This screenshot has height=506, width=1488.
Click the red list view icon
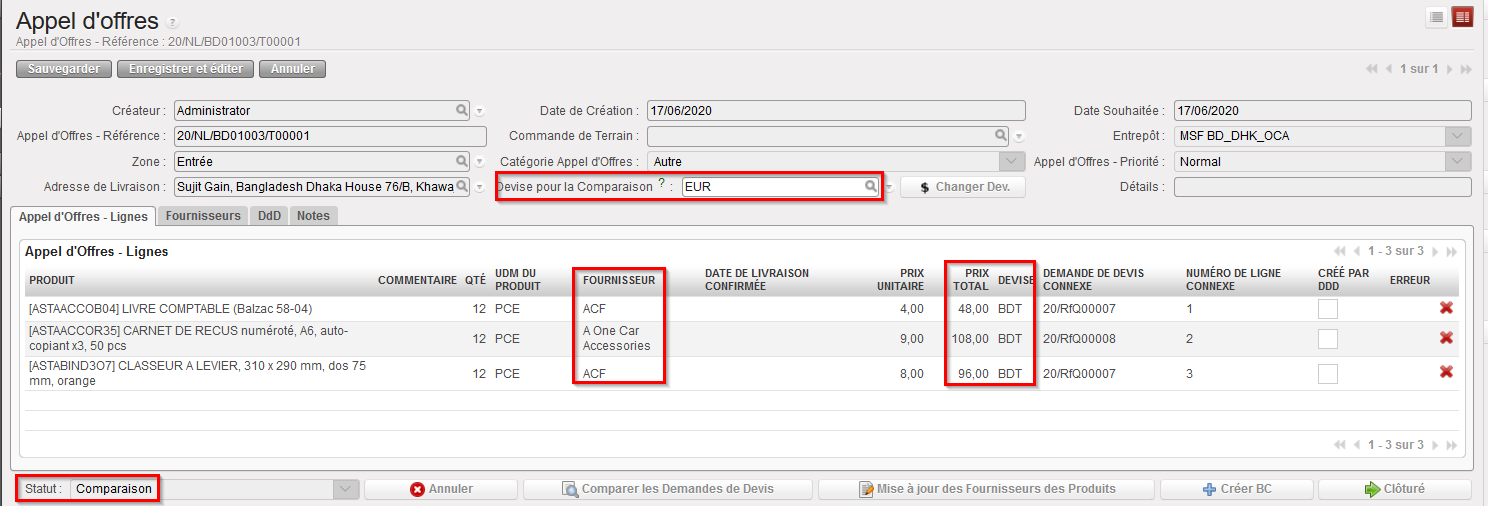pos(1463,17)
